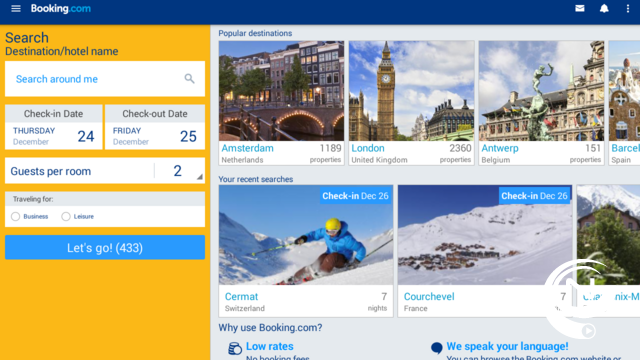This screenshot has width=640, height=360.
Task: Click the '7 nights' text on Cermat
Action: click(x=378, y=302)
